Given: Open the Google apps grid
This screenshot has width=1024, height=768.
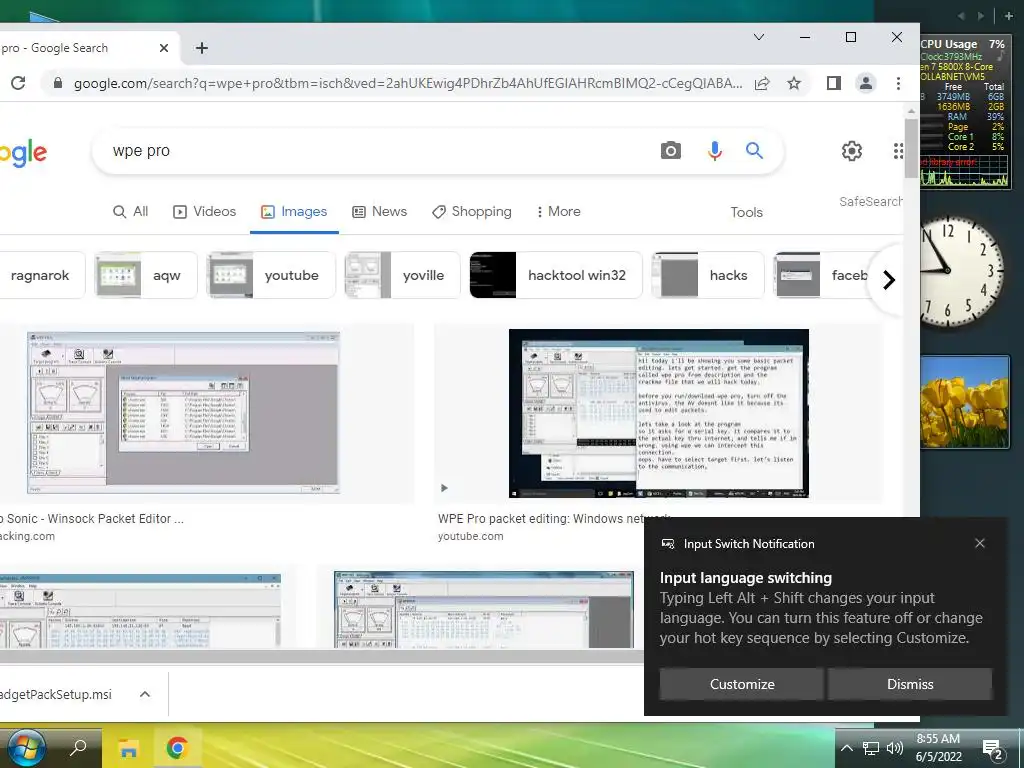Looking at the screenshot, I should click(x=898, y=151).
